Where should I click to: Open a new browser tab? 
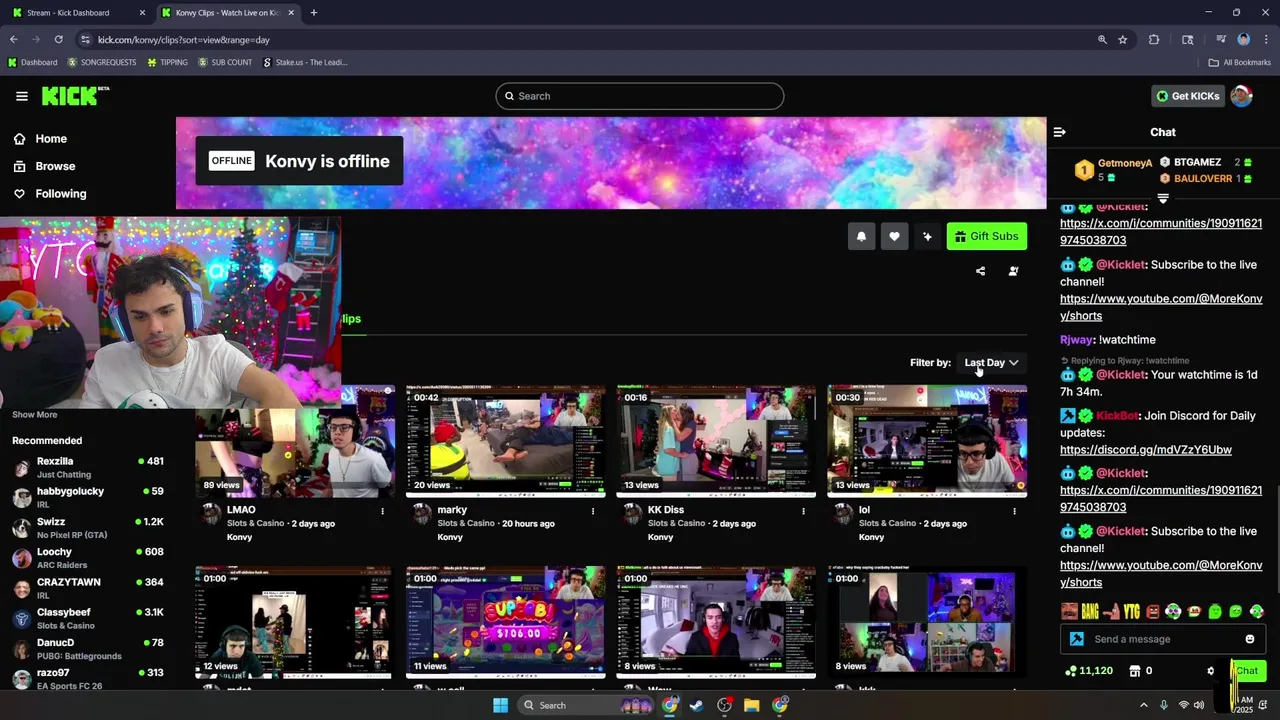(314, 13)
